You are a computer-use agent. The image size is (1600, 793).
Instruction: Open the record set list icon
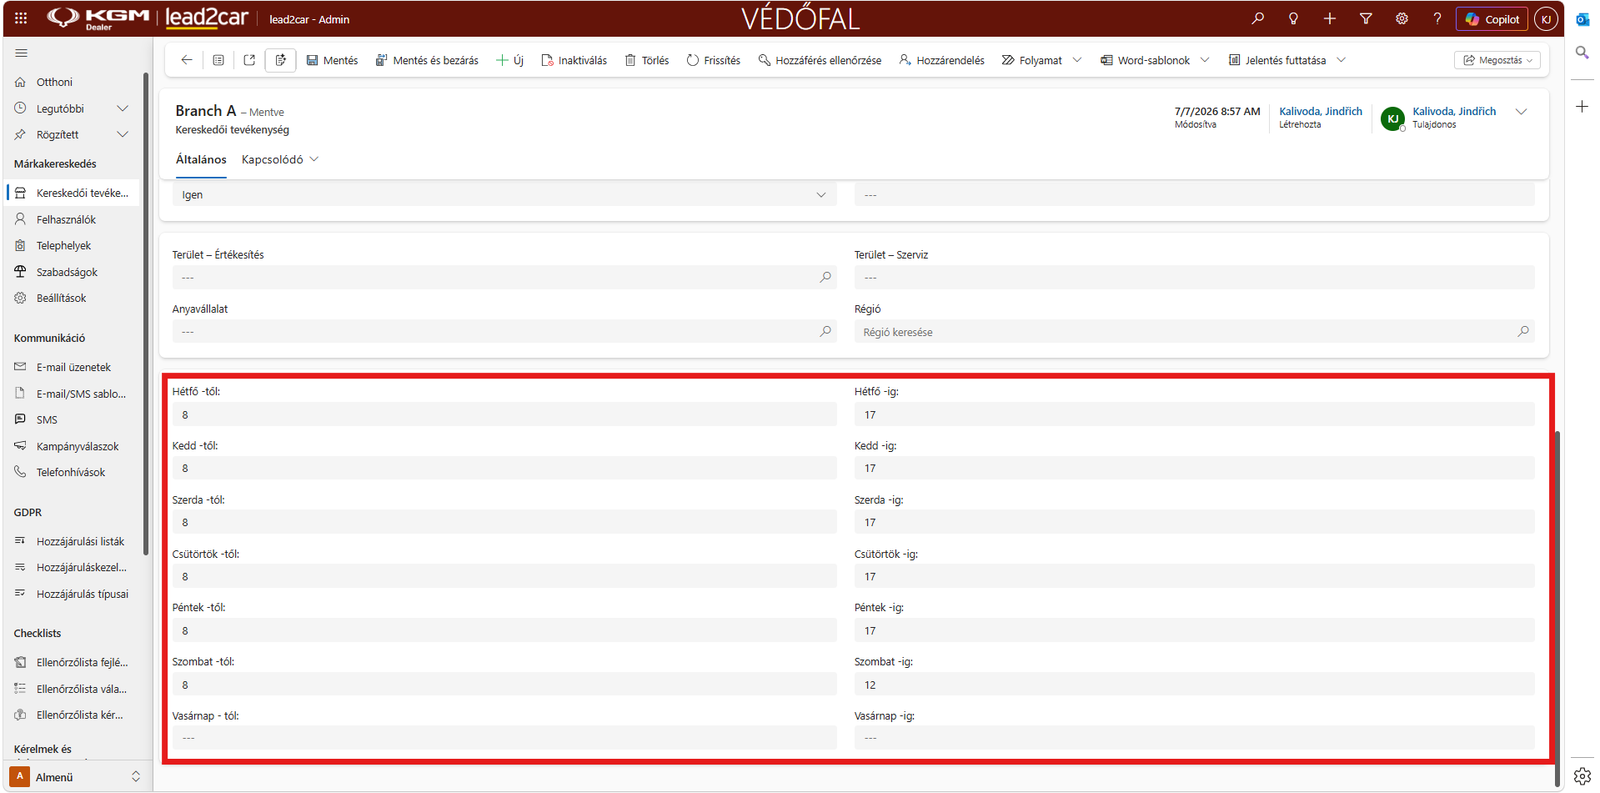click(218, 60)
